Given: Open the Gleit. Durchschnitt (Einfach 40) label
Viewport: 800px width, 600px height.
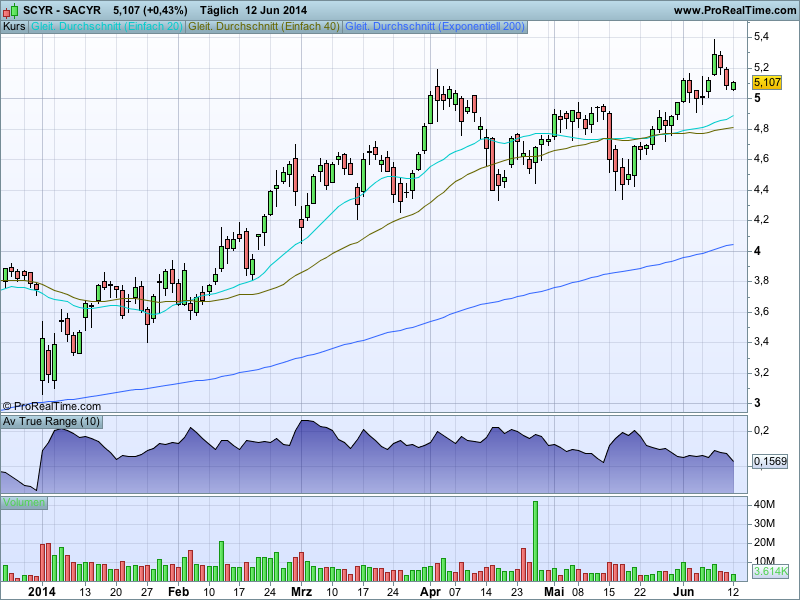Looking at the screenshot, I should pyautogui.click(x=264, y=27).
